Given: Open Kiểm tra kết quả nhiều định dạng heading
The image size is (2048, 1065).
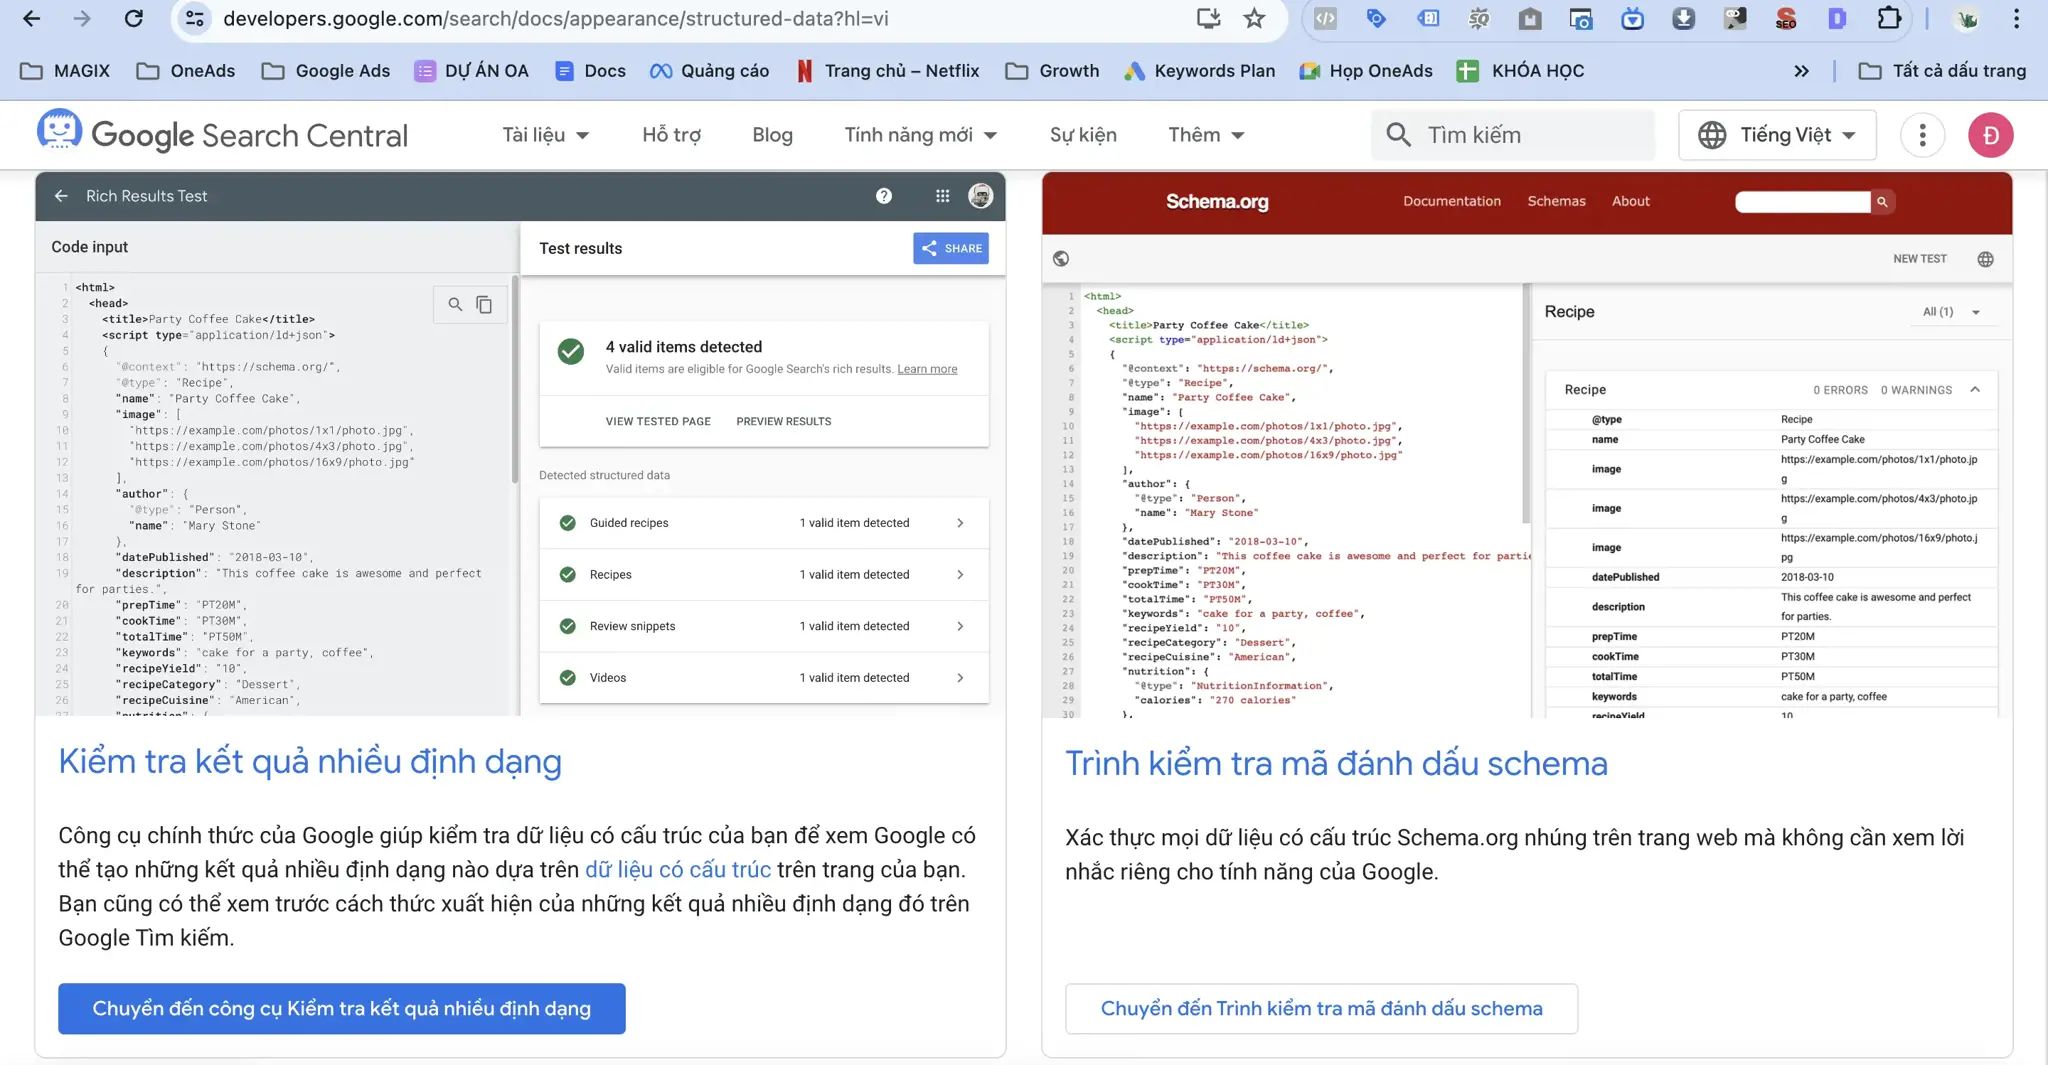Looking at the screenshot, I should tap(310, 762).
